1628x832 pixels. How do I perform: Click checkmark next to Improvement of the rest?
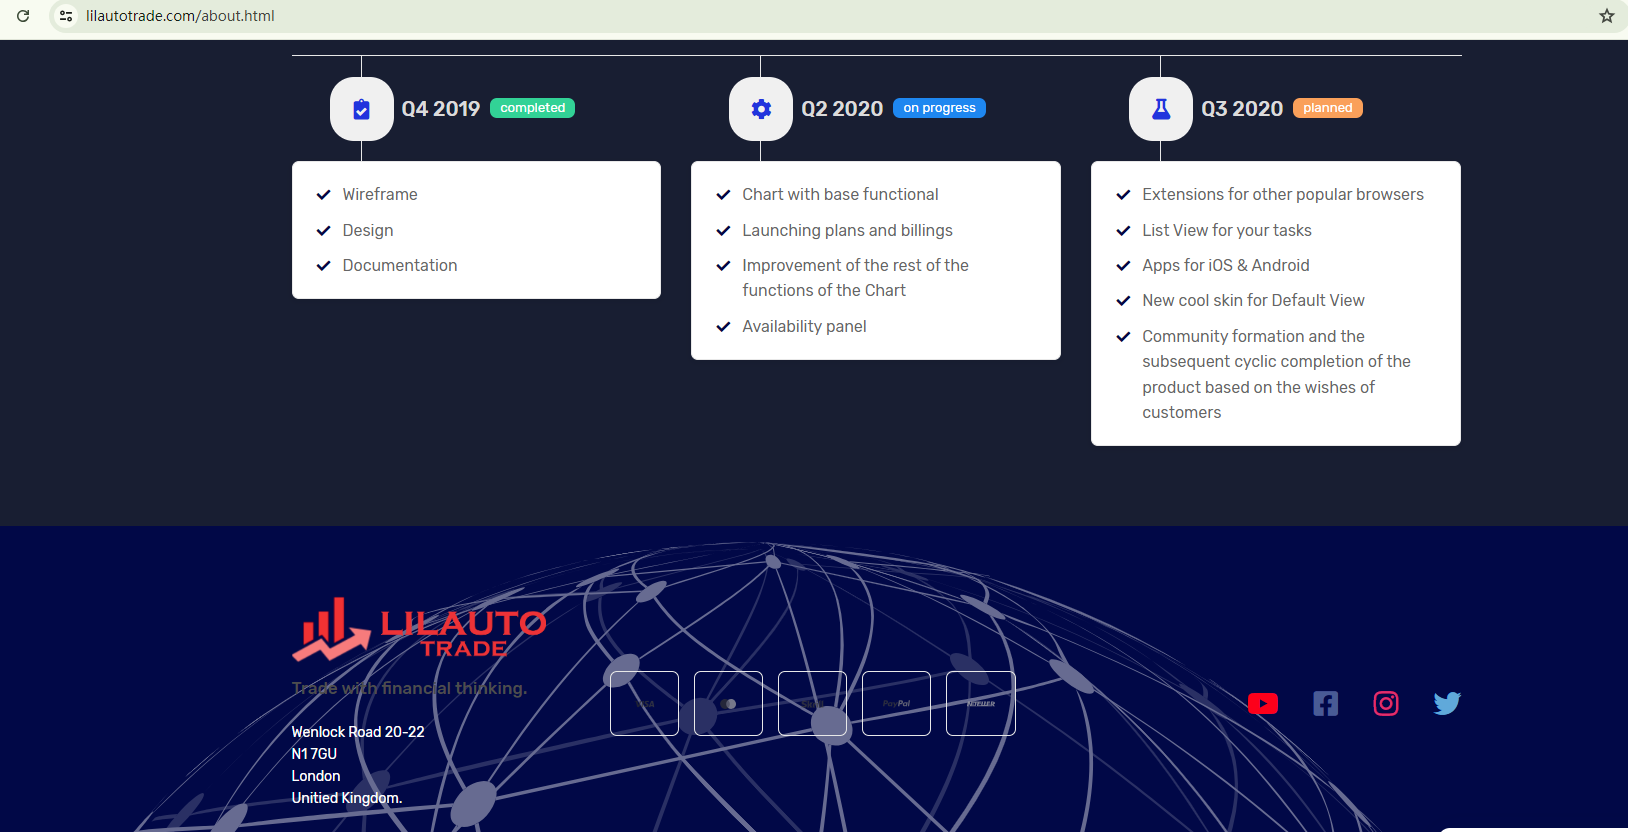tap(723, 266)
